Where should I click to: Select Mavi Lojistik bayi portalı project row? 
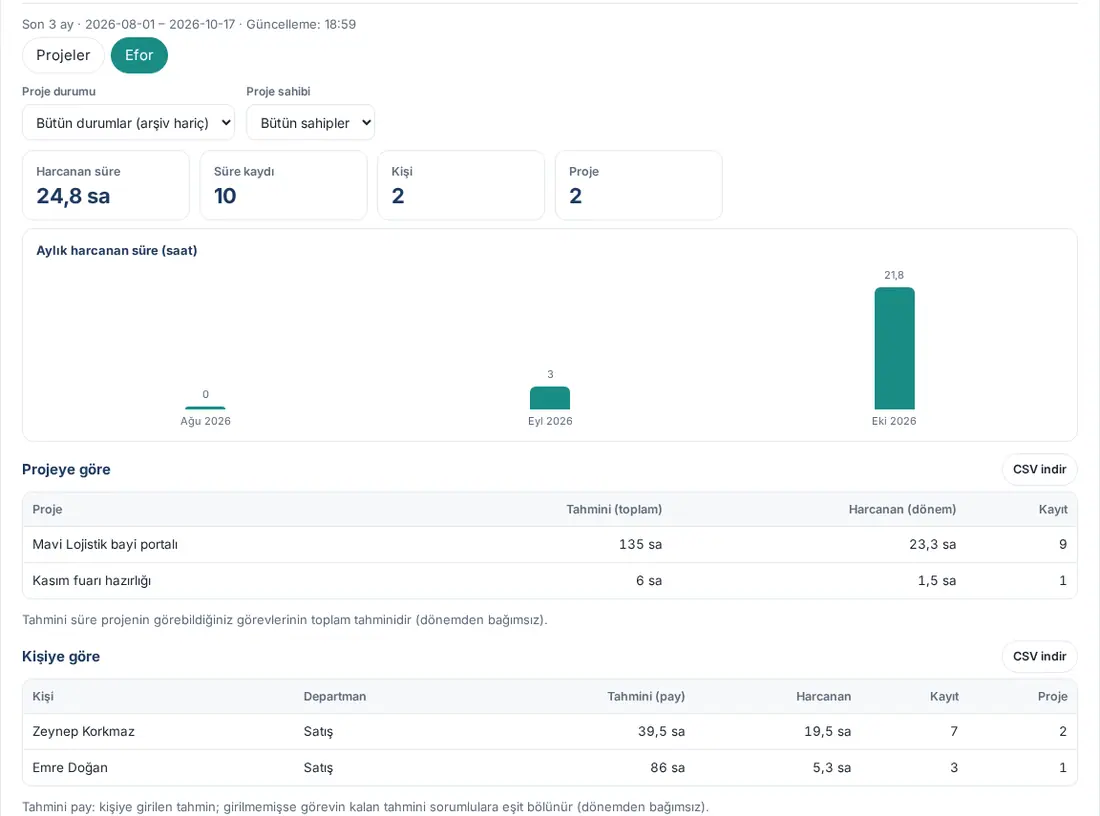point(550,544)
